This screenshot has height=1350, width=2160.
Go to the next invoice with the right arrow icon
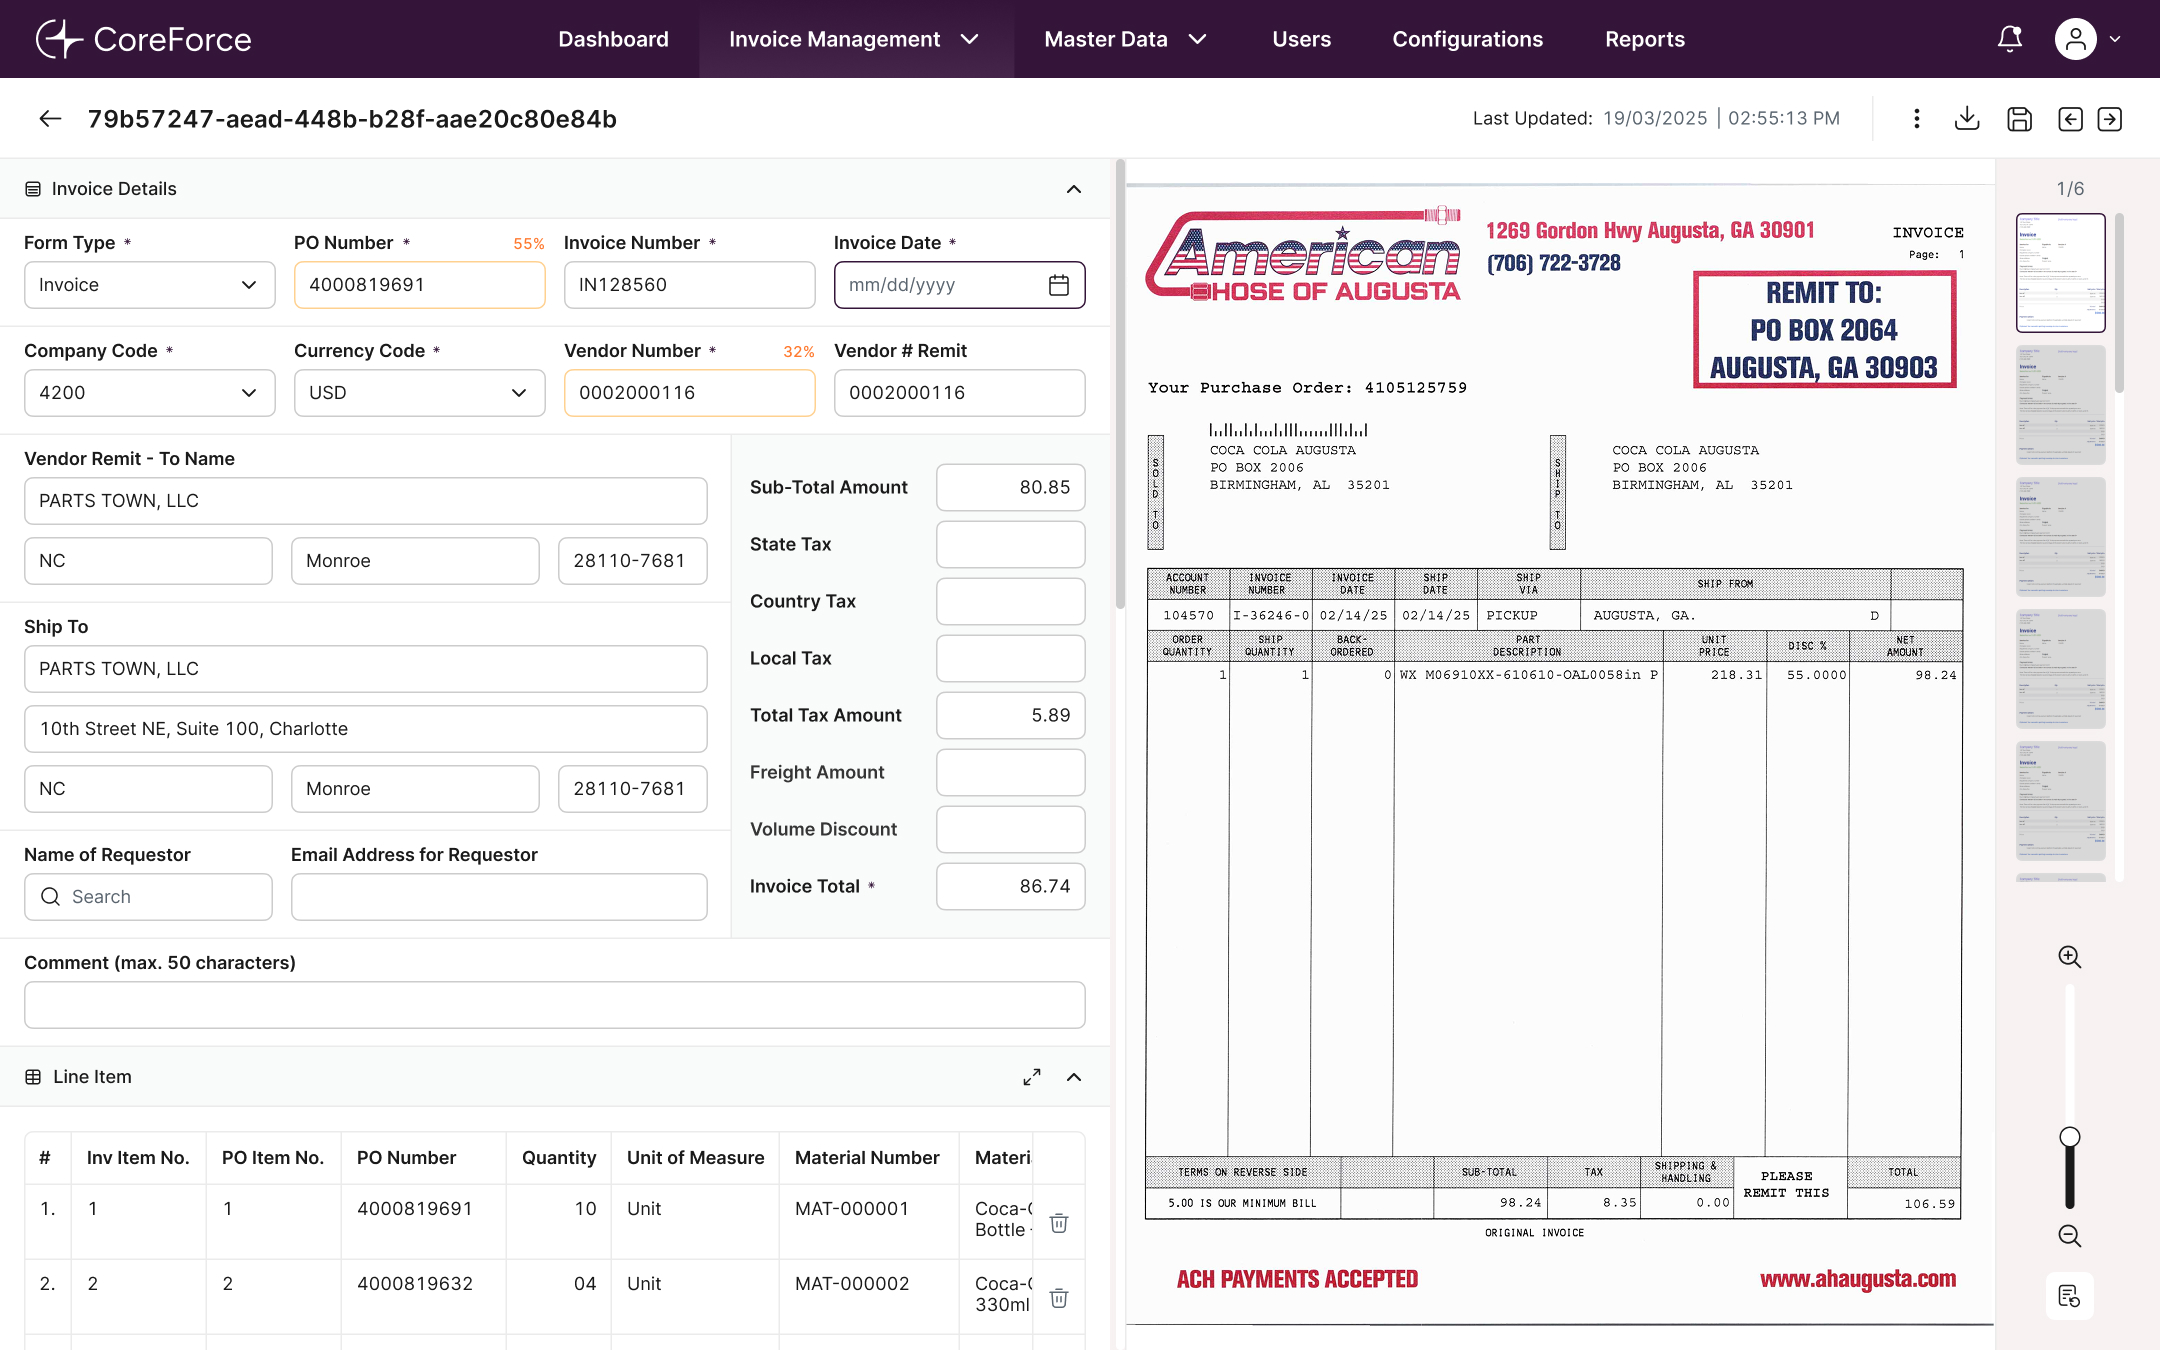pos(2110,119)
